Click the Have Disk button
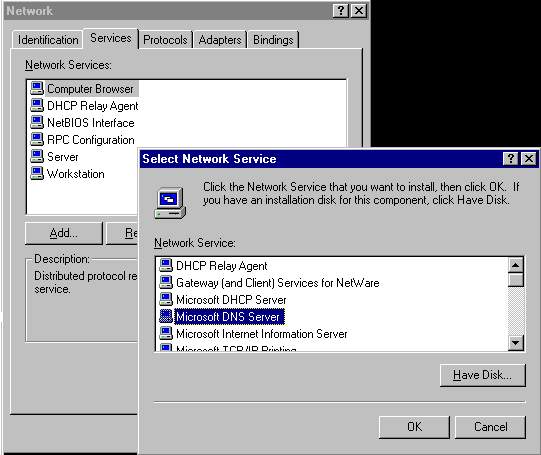The image size is (541, 455). click(x=483, y=375)
